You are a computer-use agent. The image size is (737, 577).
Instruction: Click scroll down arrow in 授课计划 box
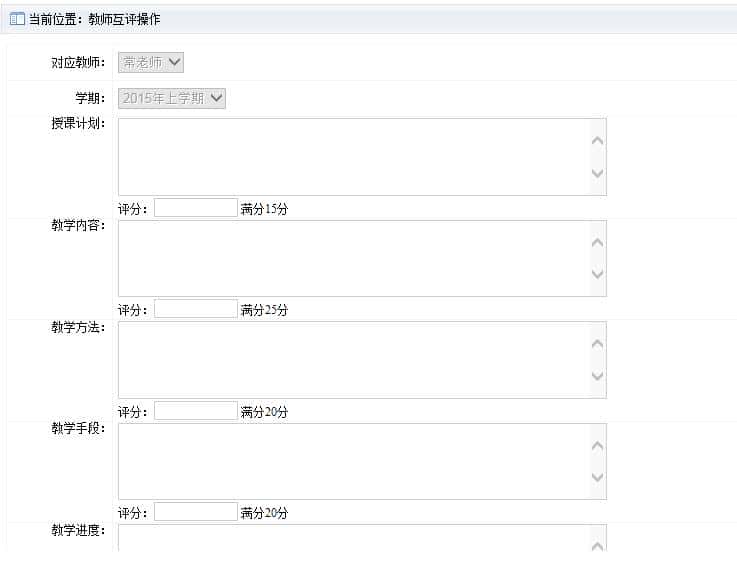point(597,173)
